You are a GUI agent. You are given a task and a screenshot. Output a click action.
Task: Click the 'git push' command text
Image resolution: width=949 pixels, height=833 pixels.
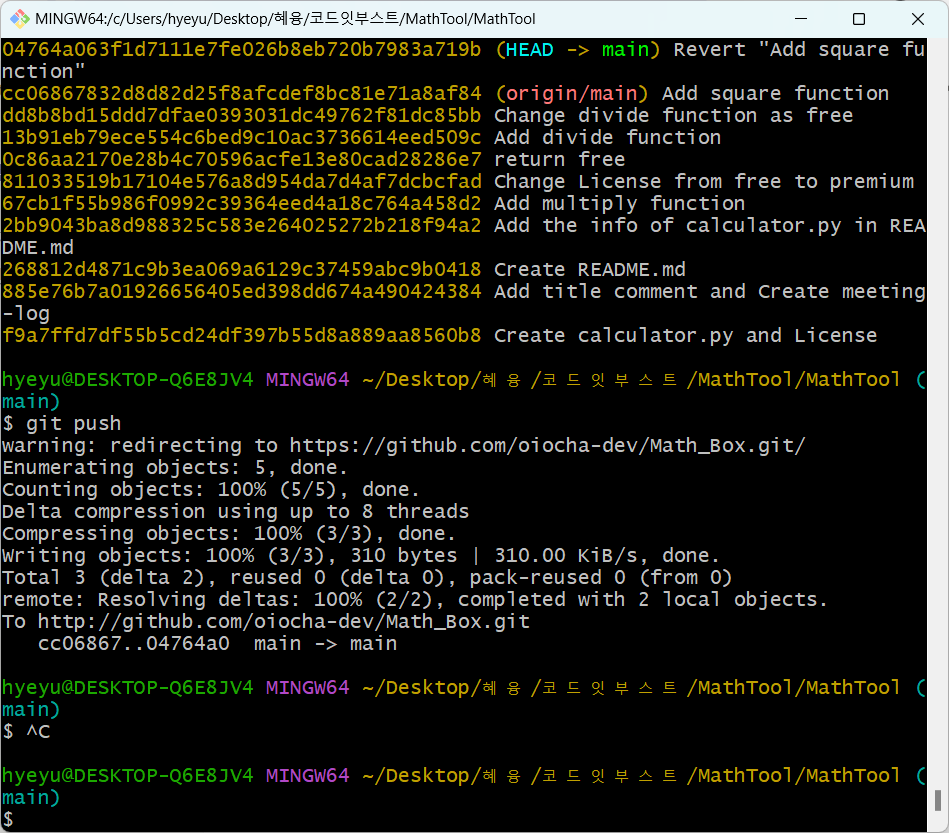pos(73,423)
